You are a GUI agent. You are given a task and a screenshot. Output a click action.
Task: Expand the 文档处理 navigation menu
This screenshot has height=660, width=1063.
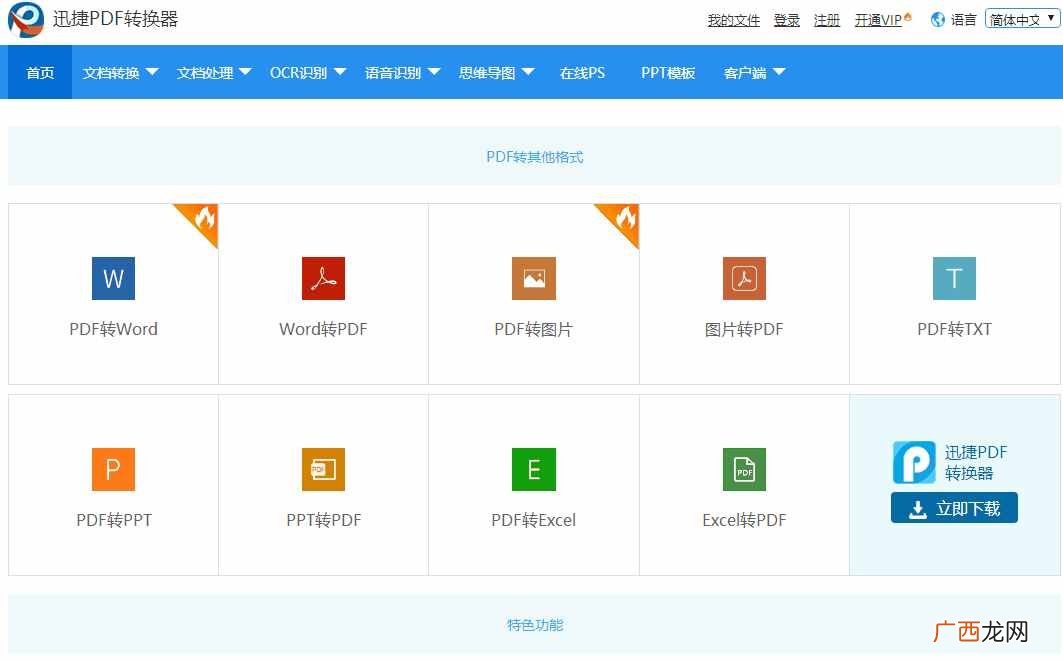[214, 73]
